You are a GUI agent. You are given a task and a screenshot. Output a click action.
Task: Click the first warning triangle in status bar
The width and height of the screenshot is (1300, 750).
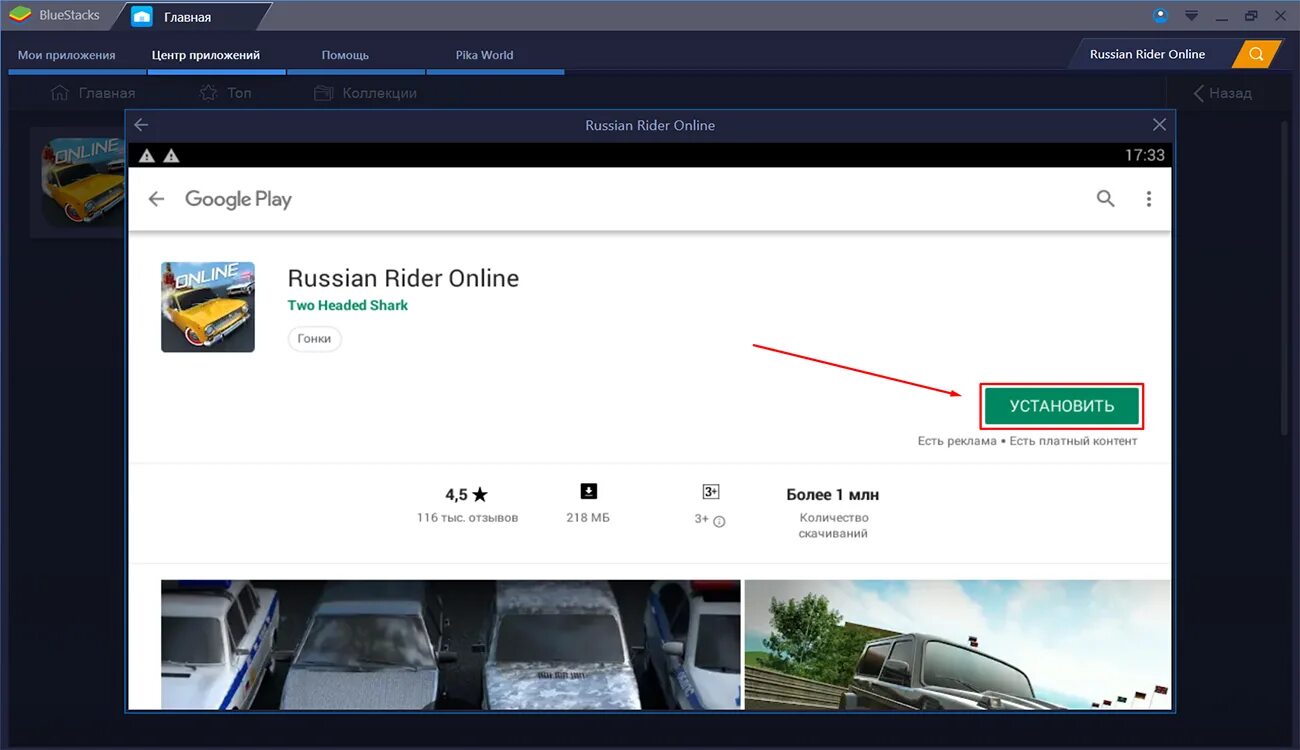(x=147, y=155)
